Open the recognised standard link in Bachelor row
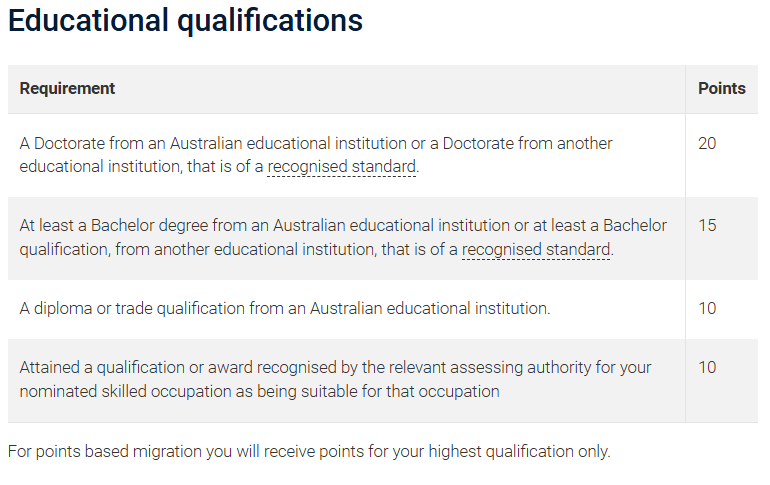The width and height of the screenshot is (770, 485). 536,249
